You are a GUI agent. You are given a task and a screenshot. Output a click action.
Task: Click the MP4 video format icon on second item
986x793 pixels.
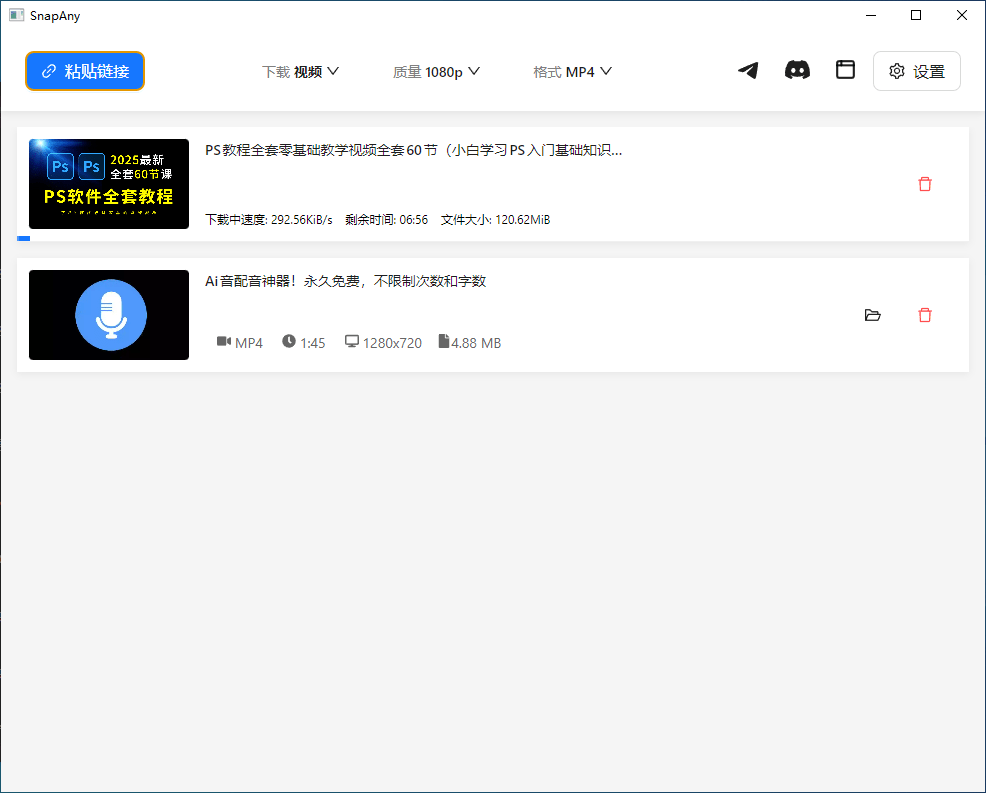pos(224,341)
